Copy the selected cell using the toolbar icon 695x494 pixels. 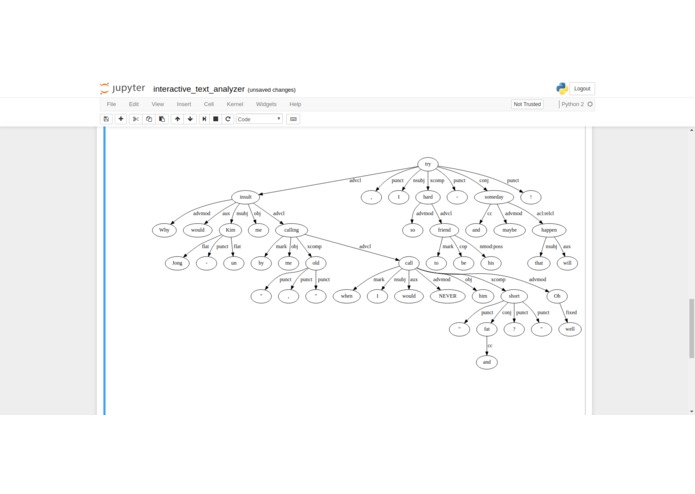(149, 119)
